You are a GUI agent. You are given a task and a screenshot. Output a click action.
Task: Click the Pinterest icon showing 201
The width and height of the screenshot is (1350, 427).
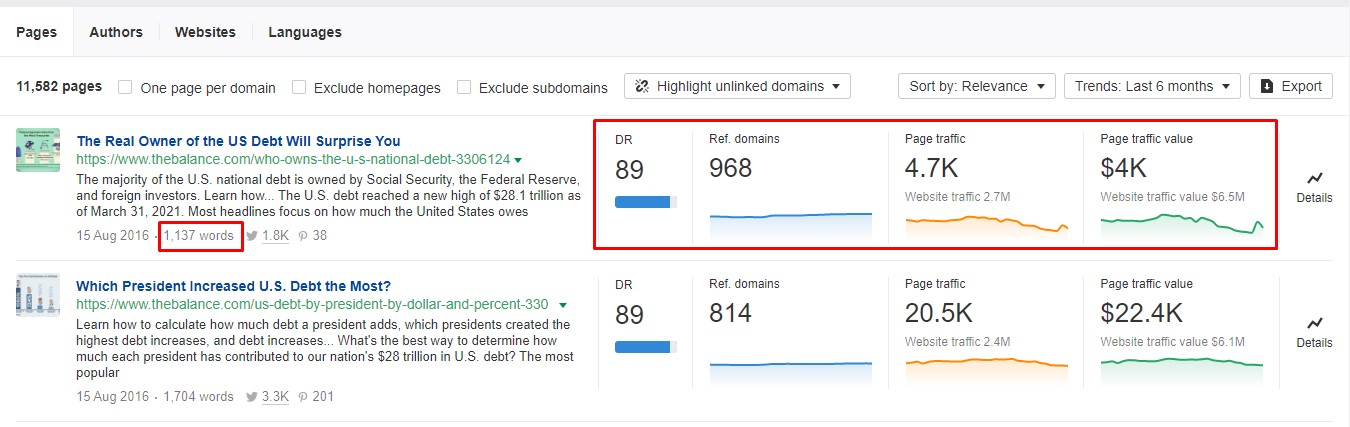click(x=303, y=397)
